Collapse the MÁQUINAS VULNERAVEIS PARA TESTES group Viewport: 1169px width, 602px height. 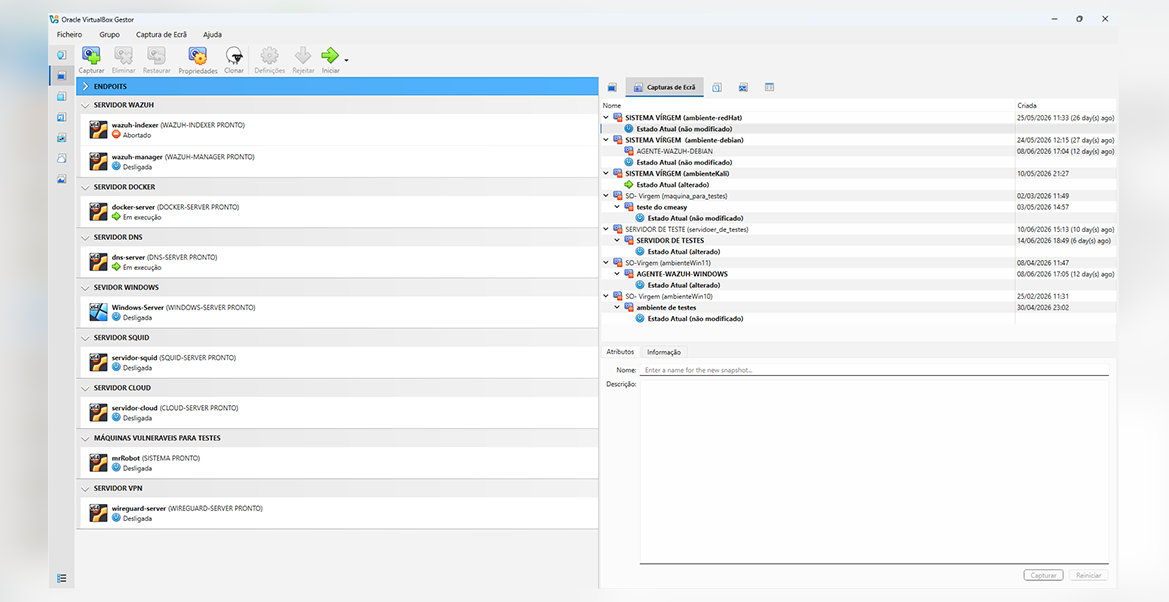click(85, 438)
